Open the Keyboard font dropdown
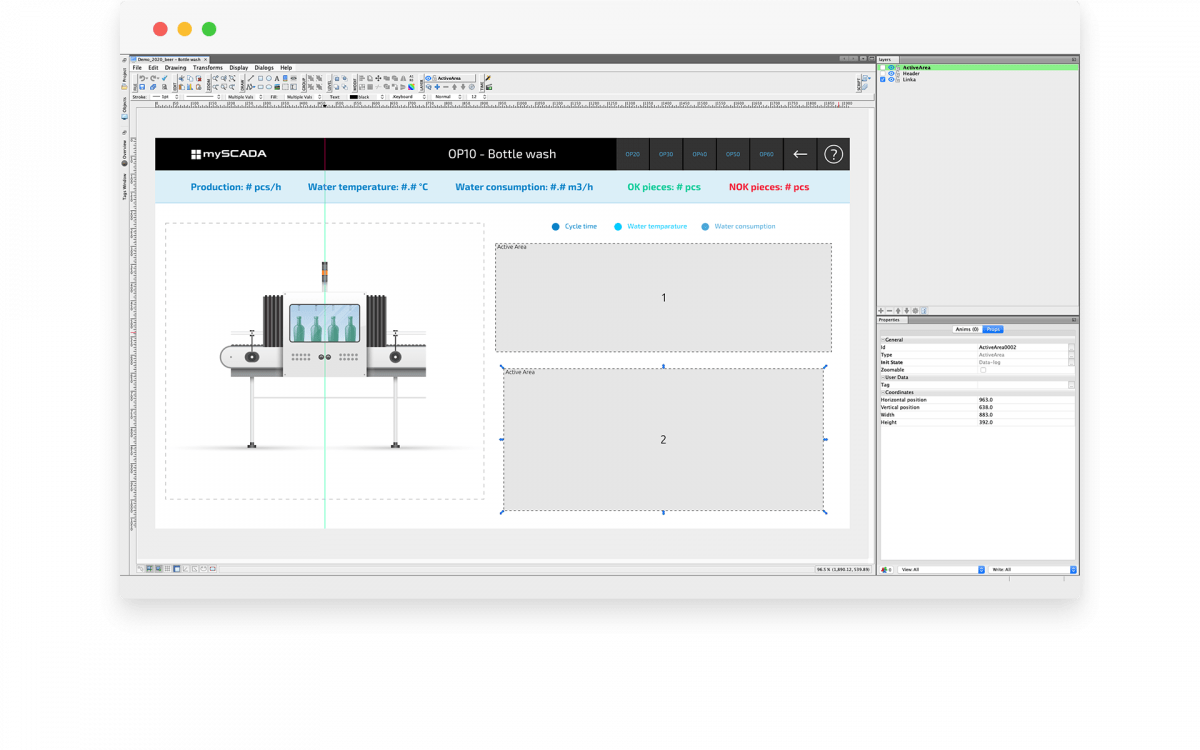 click(x=408, y=97)
